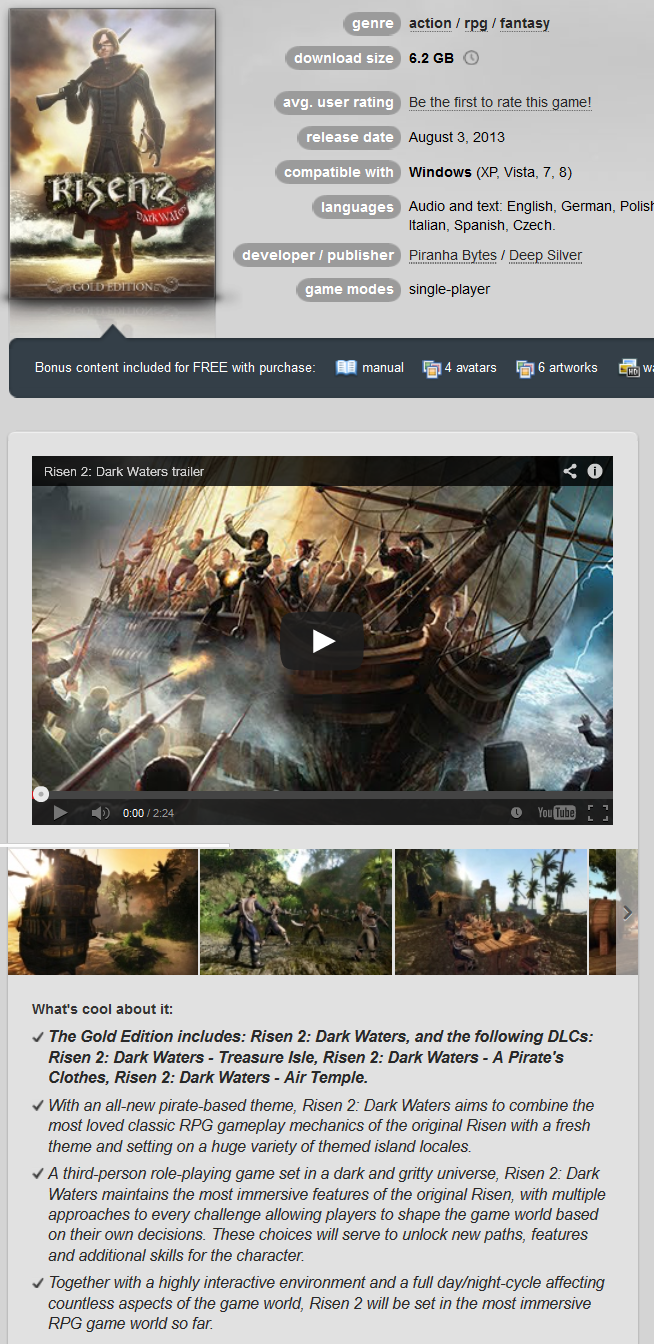654x1344 pixels.
Task: Click the '6.2 GB' download size value
Action: tap(431, 58)
